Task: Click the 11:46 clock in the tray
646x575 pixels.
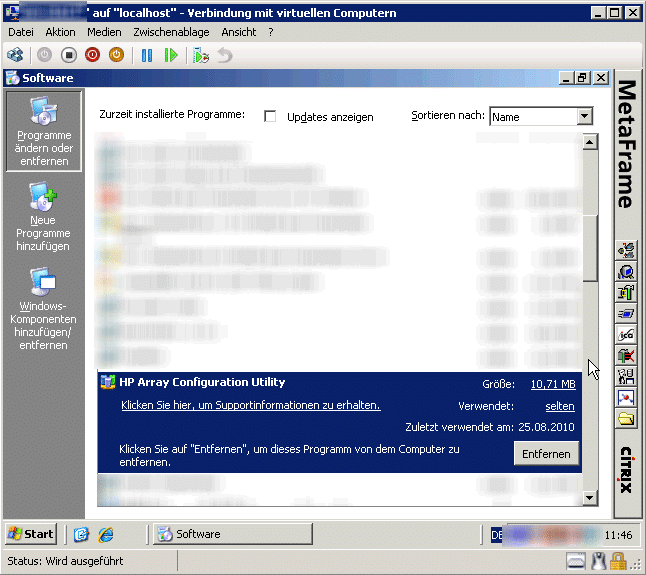Action: (x=618, y=535)
